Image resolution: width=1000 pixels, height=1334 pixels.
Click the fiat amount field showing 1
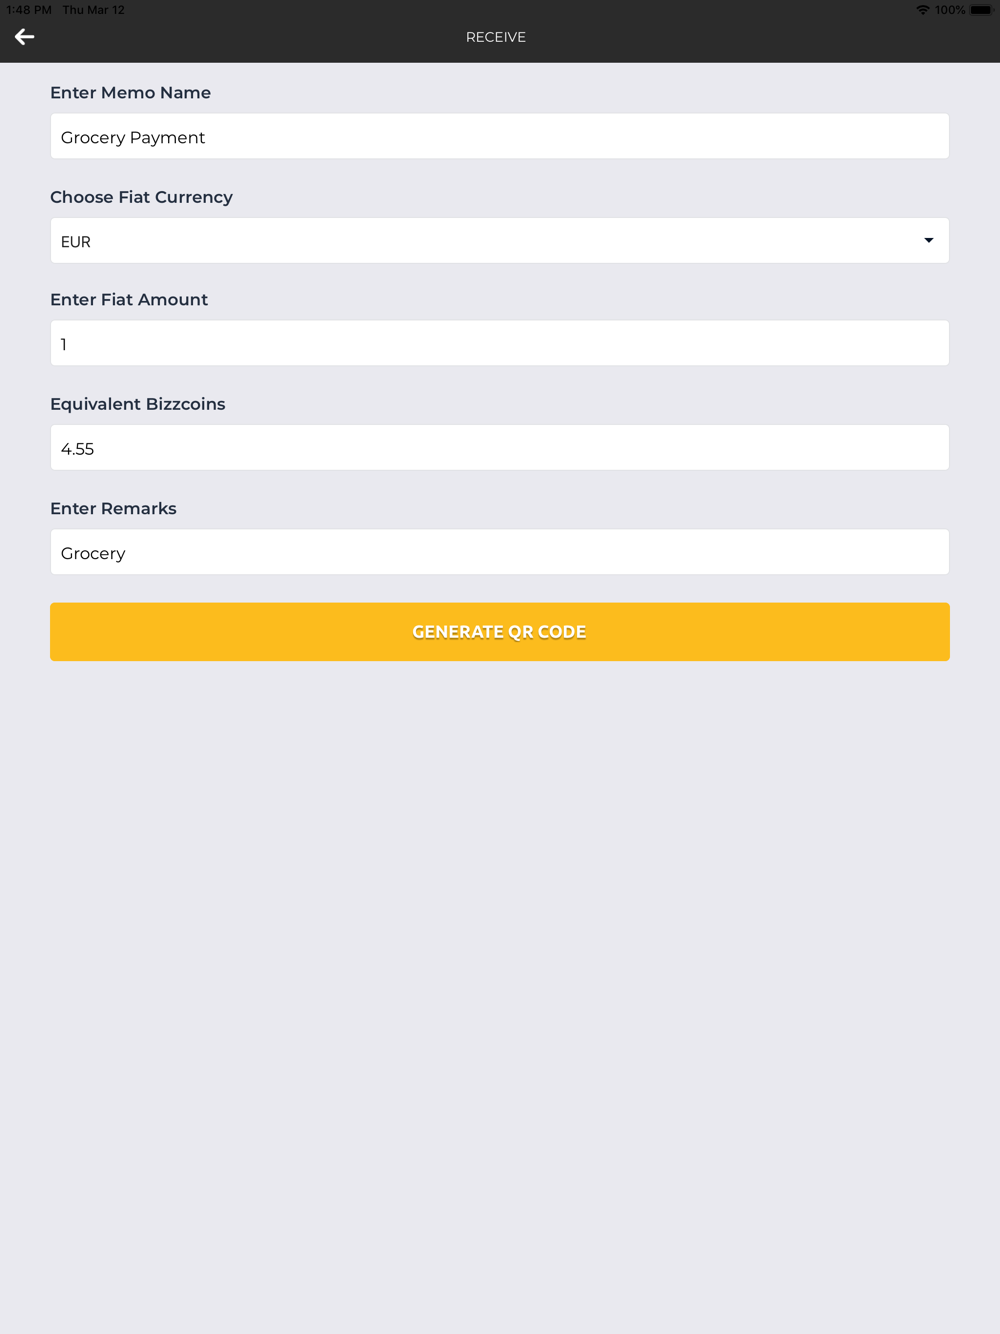[499, 343]
